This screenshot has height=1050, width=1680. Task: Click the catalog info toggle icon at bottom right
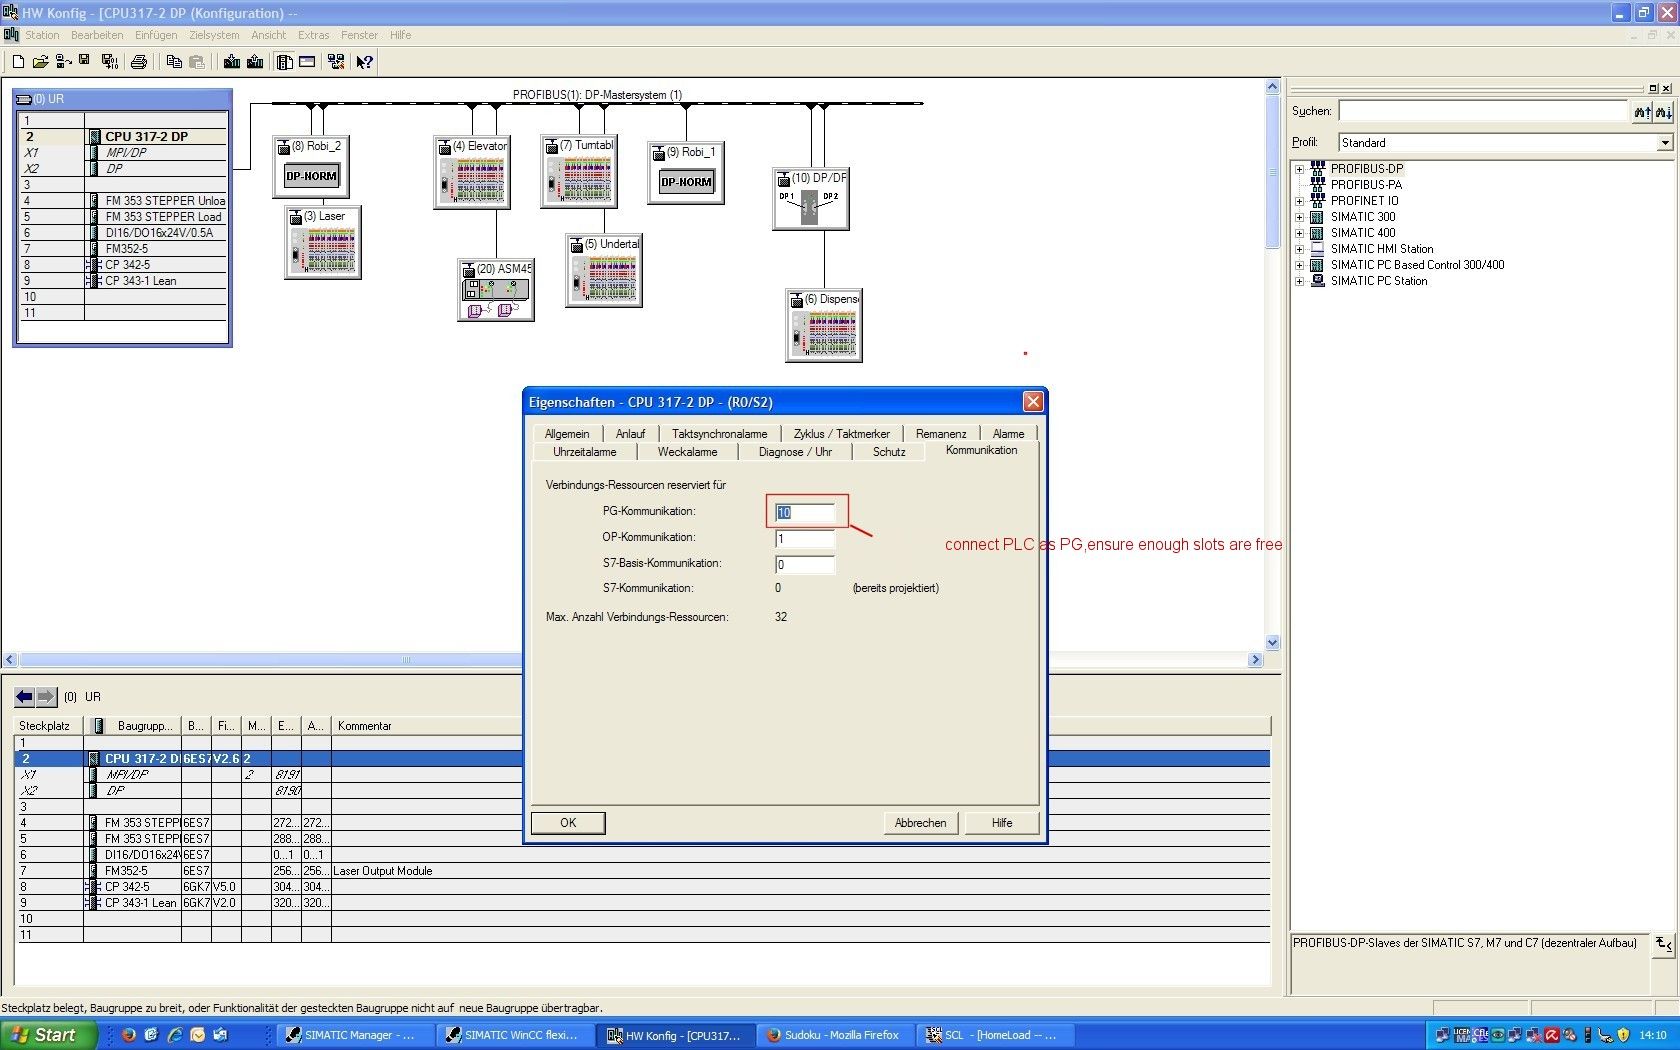tap(1663, 944)
